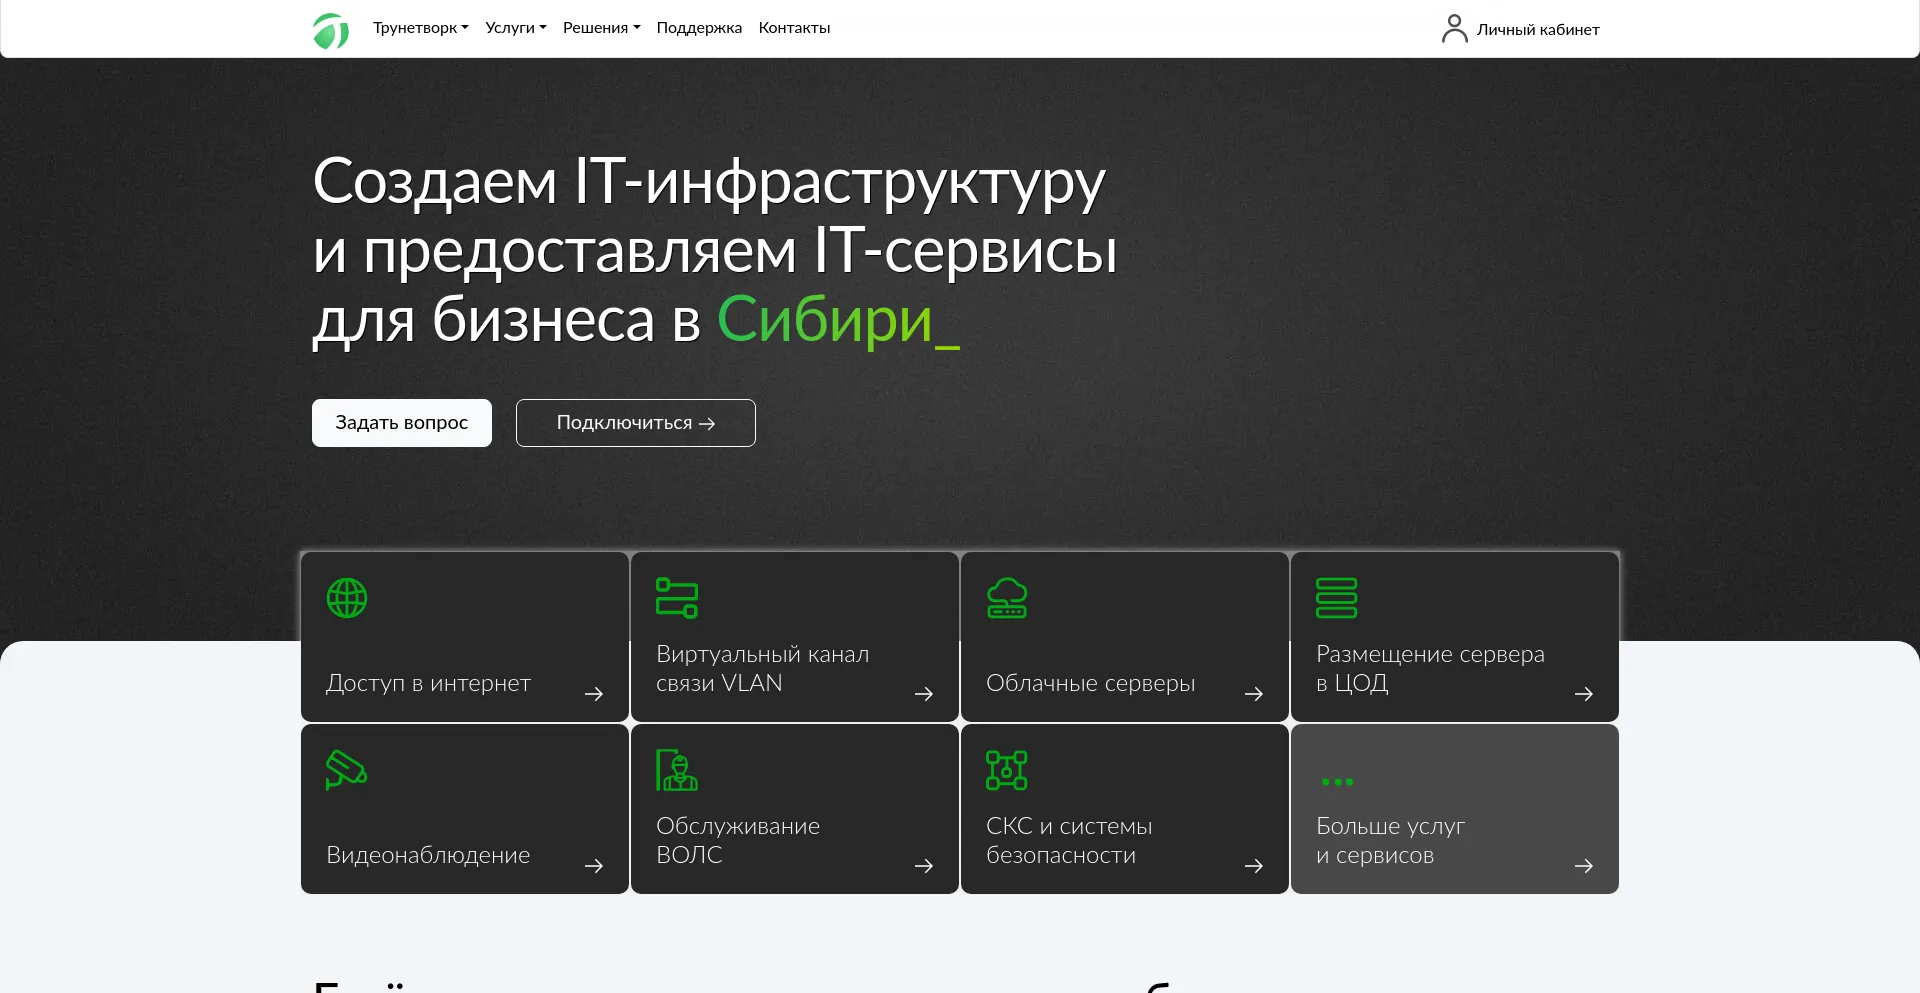This screenshot has height=993, width=1920.
Task: Open the Трунетворк dropdown menu
Action: (x=421, y=28)
